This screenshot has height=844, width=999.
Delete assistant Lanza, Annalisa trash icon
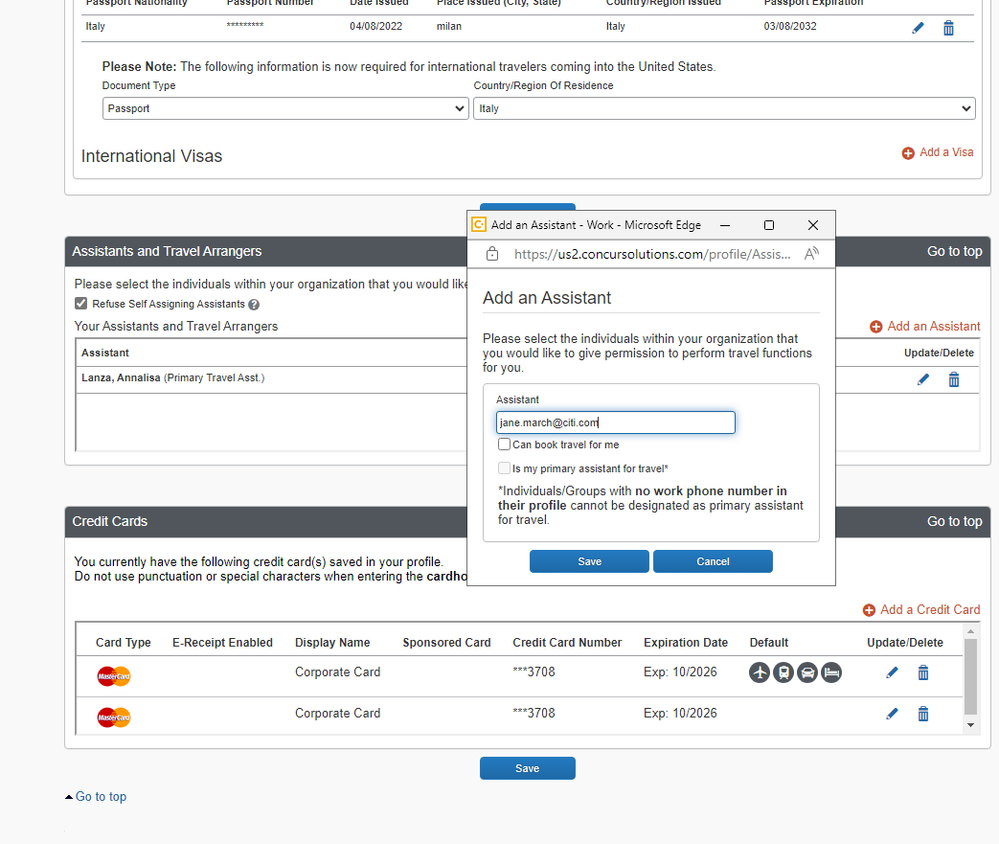click(x=954, y=380)
